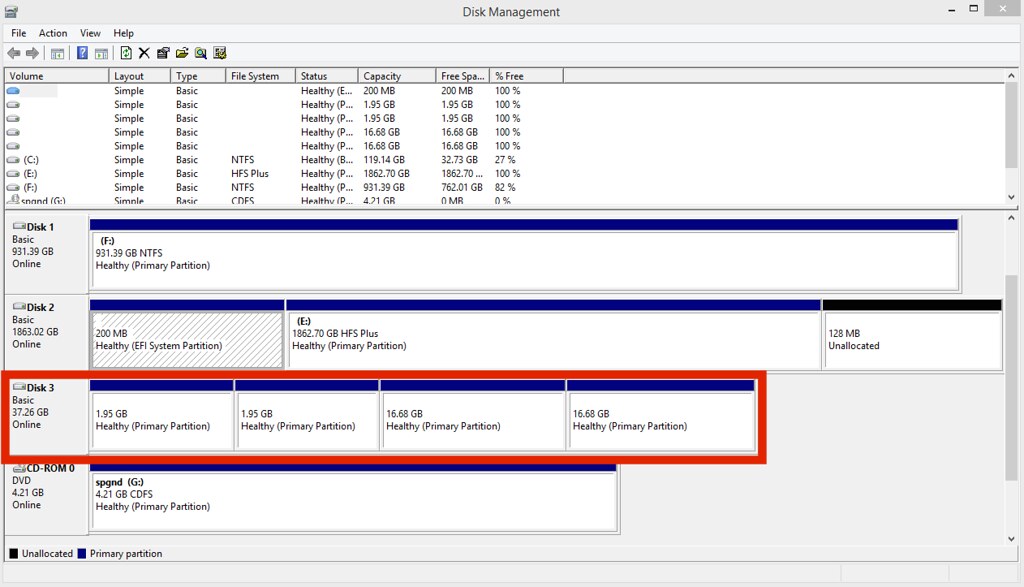Toggle the Show/Hide Console Tree toolbar icon
Image resolution: width=1024 pixels, height=587 pixels.
click(57, 54)
